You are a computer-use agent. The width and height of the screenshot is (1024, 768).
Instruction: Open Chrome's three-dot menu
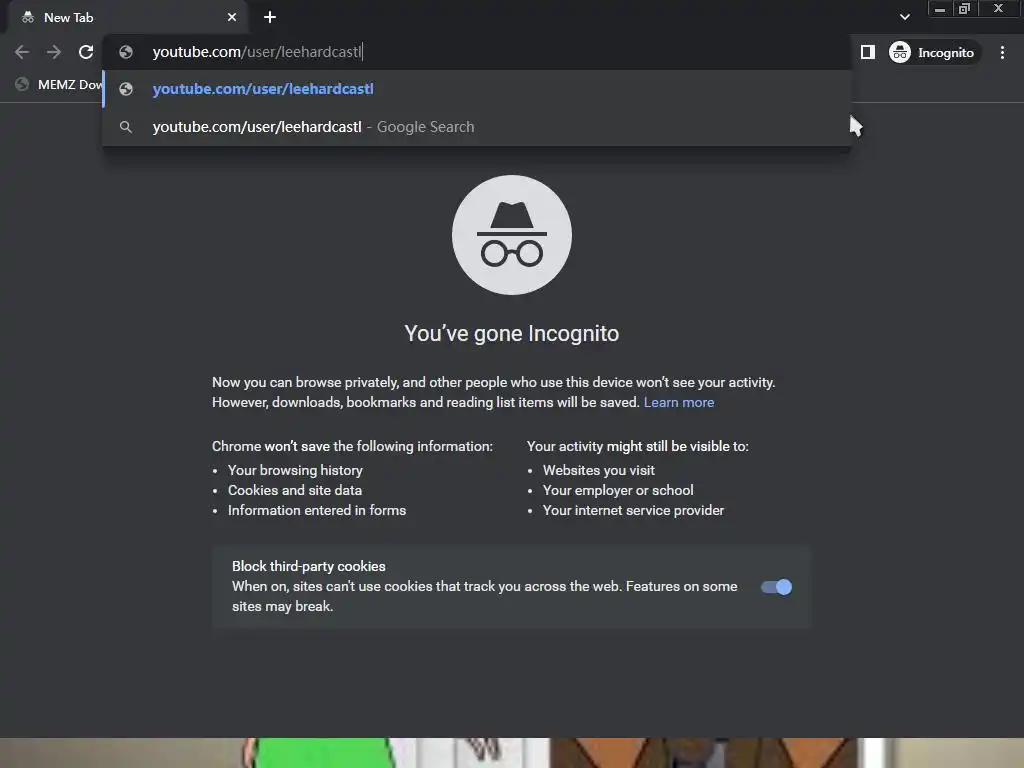point(1002,52)
